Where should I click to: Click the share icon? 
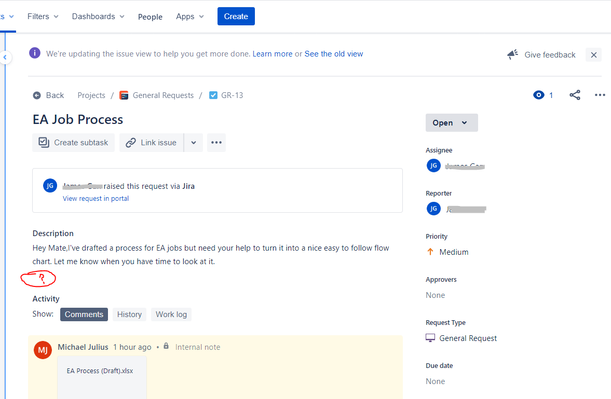[x=575, y=95]
